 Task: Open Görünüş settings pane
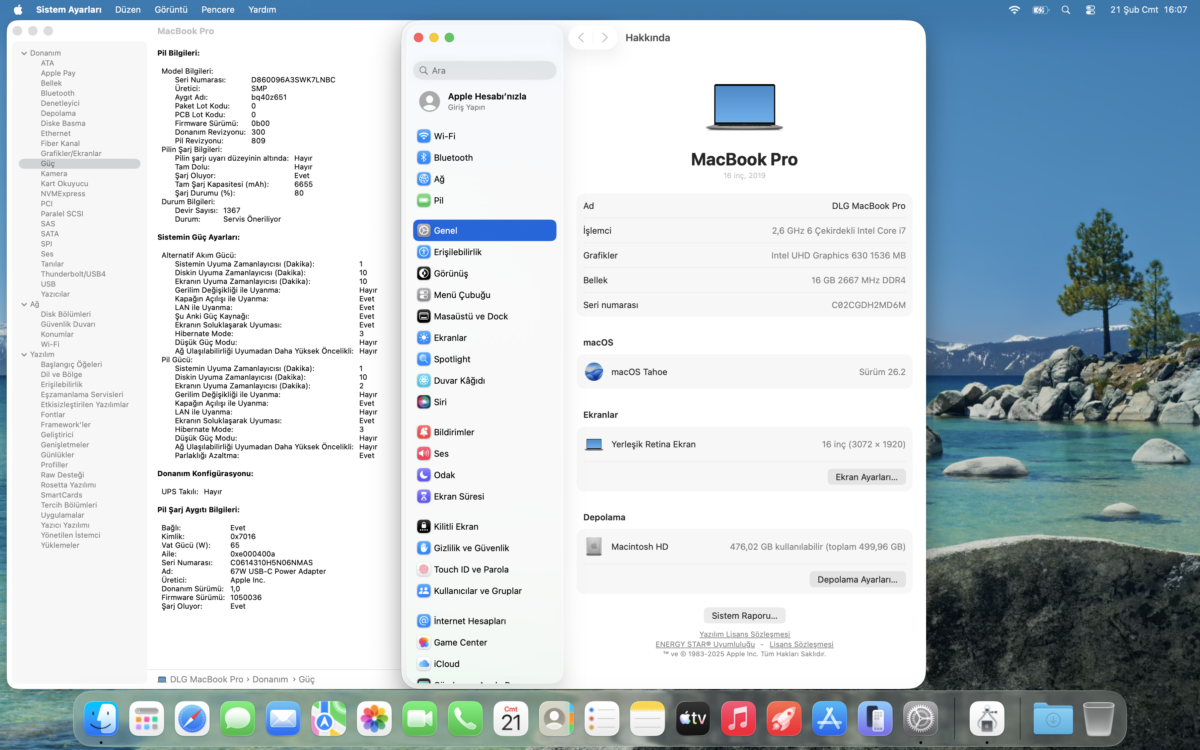pos(484,273)
